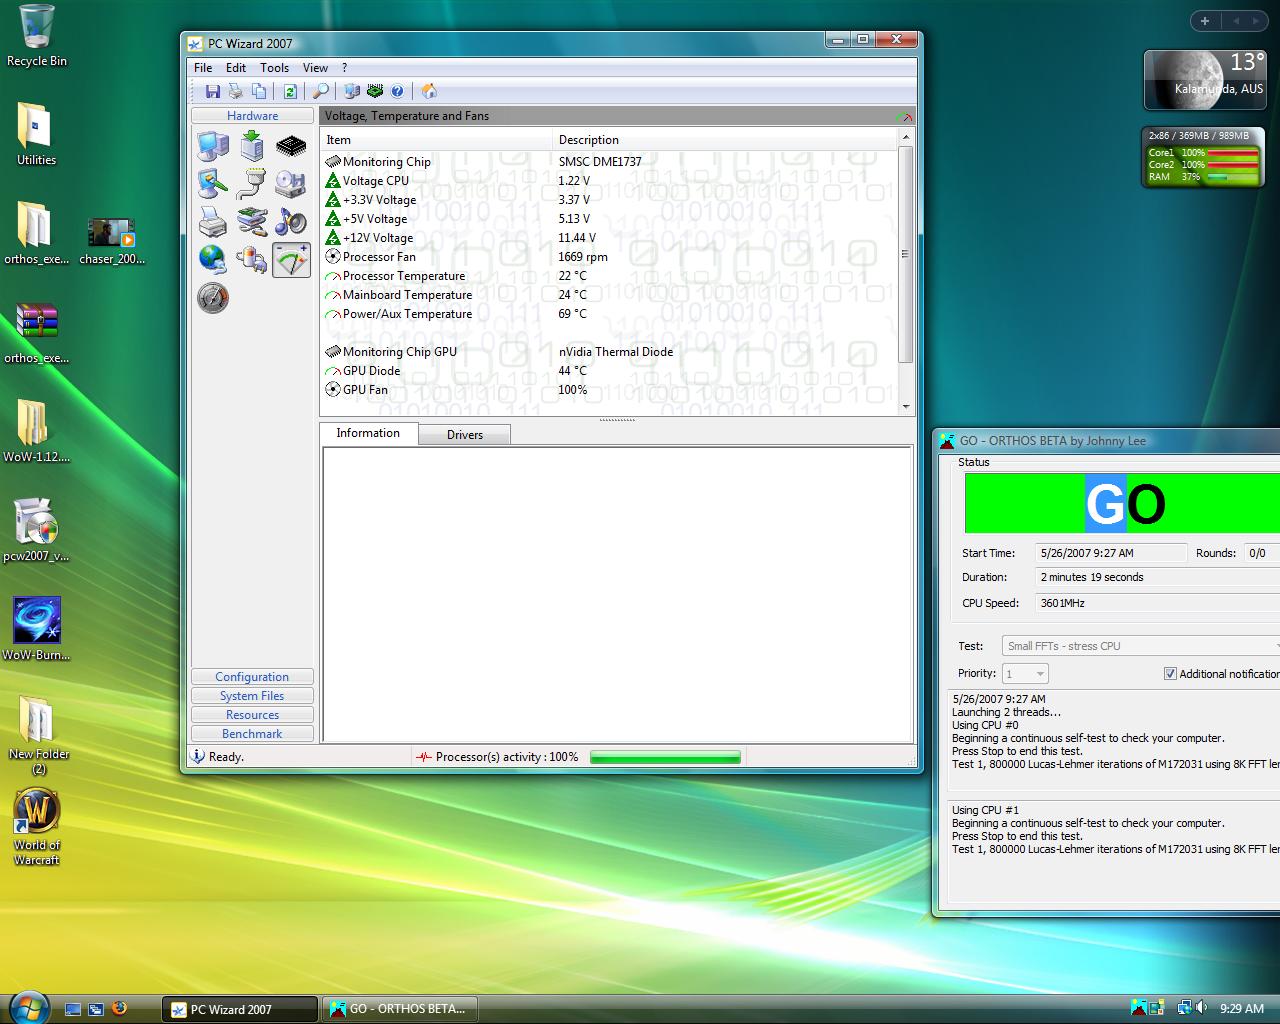Select the Voltage CPU row
1280x1024 pixels.
click(x=610, y=181)
